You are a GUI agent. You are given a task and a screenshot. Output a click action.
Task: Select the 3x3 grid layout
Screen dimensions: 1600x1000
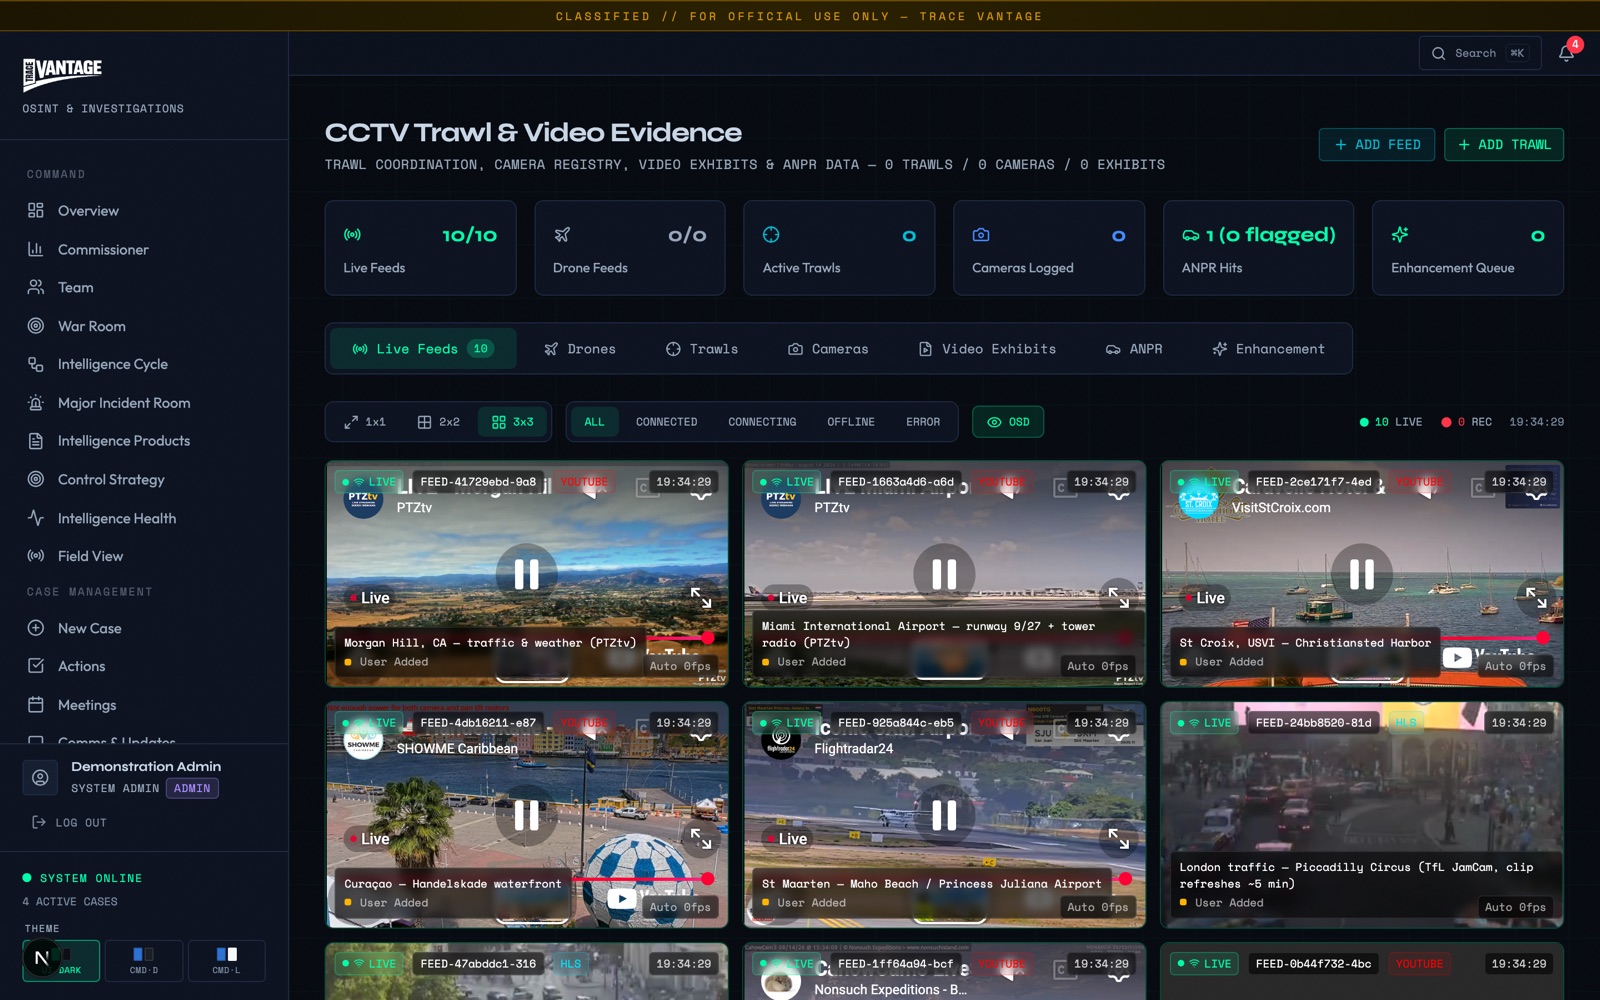pyautogui.click(x=513, y=422)
